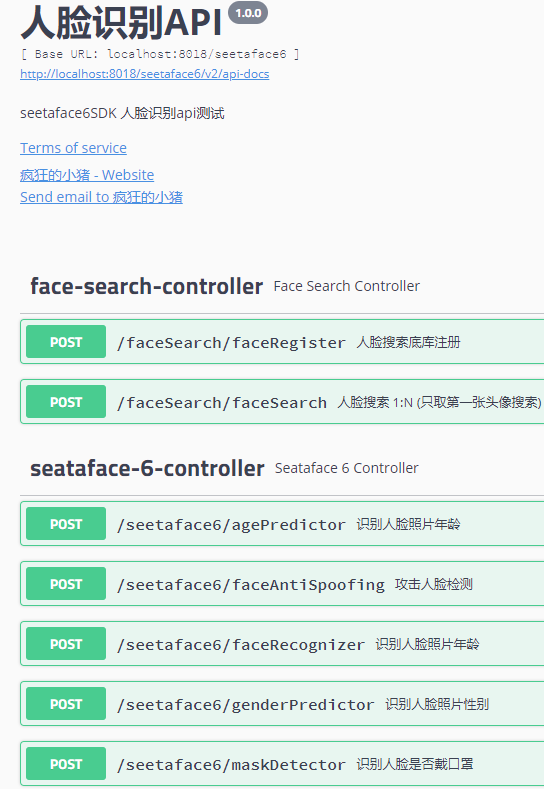Click POST badge for genderPredictor

66,703
